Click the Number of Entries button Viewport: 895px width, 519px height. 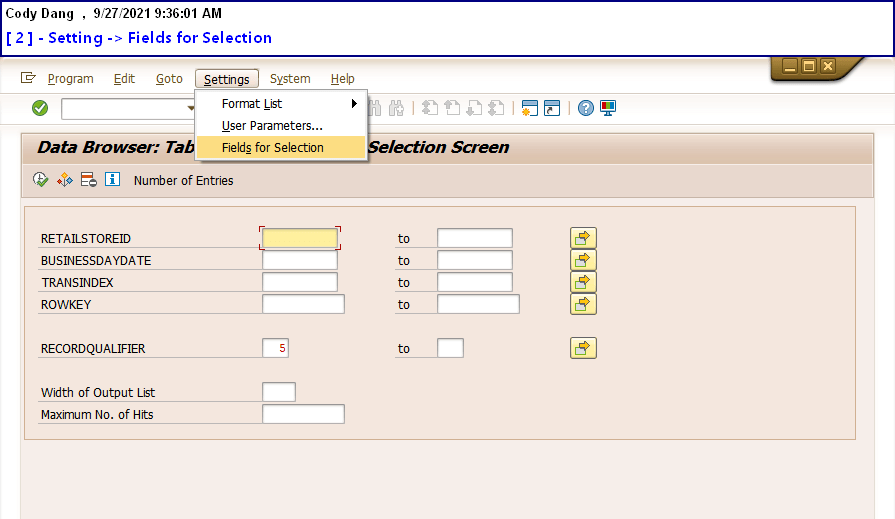tap(183, 181)
